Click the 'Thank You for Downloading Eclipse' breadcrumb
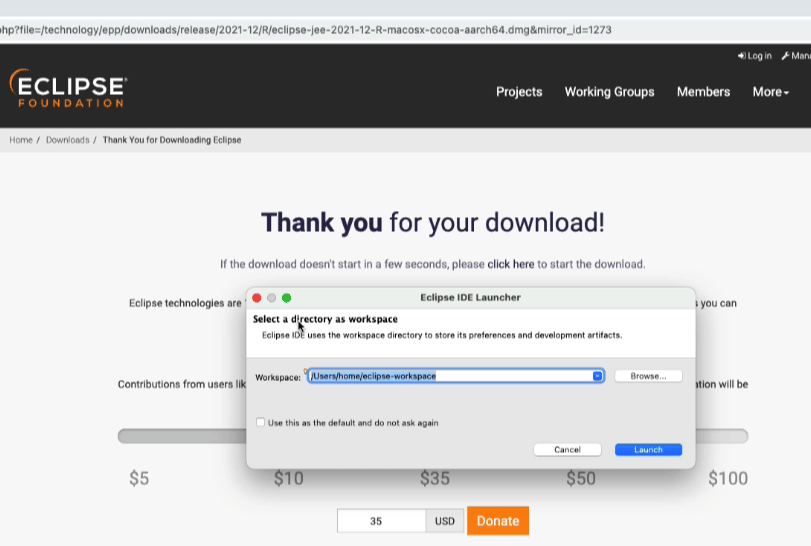The image size is (811, 546). pos(172,140)
